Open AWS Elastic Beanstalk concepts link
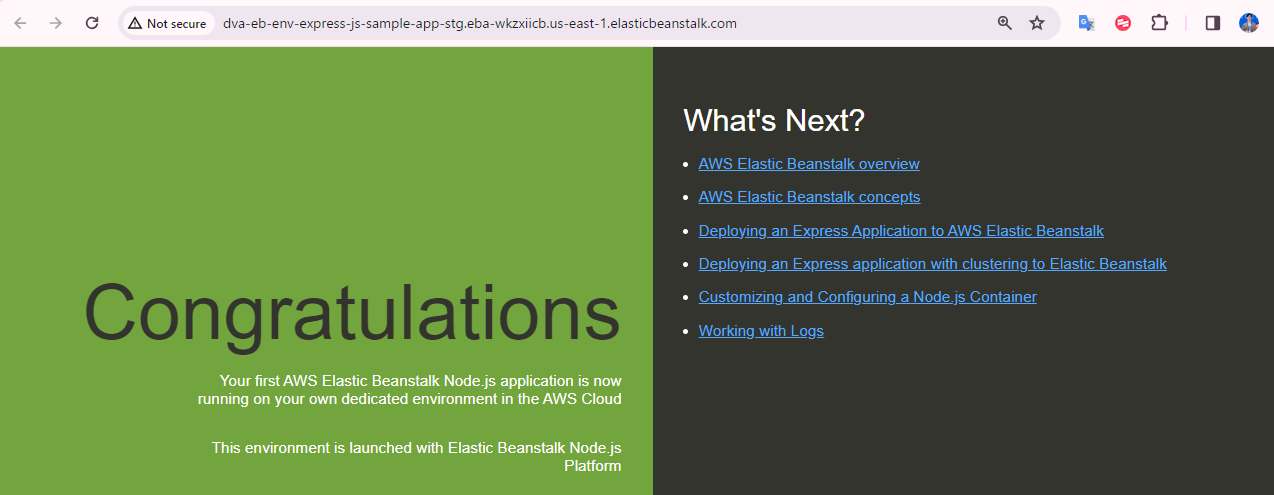Screen dimensions: 1274x495 pyautogui.click(x=809, y=197)
